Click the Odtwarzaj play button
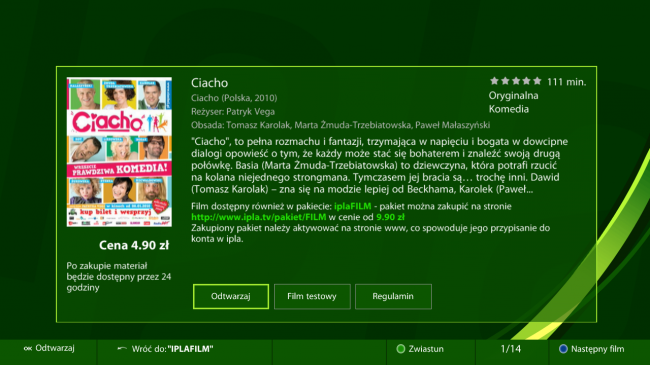 [x=231, y=296]
